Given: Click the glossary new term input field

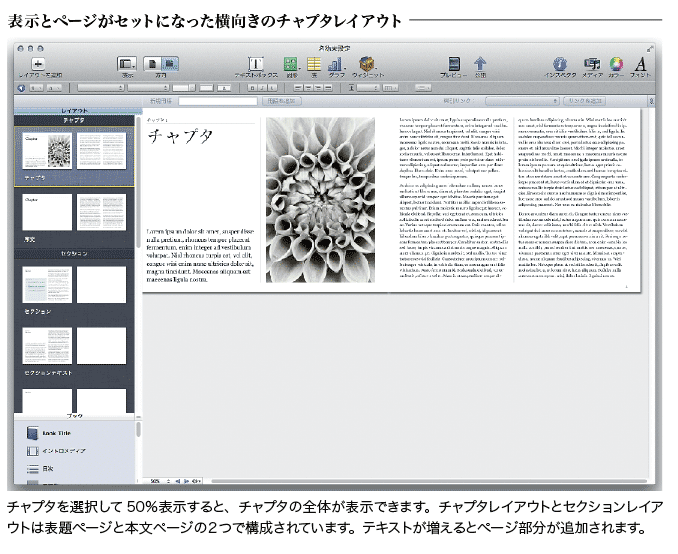Looking at the screenshot, I should coord(218,101).
